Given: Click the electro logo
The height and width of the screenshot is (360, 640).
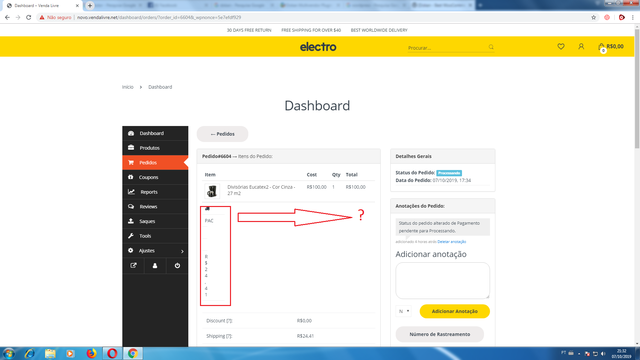Looking at the screenshot, I should pyautogui.click(x=318, y=47).
